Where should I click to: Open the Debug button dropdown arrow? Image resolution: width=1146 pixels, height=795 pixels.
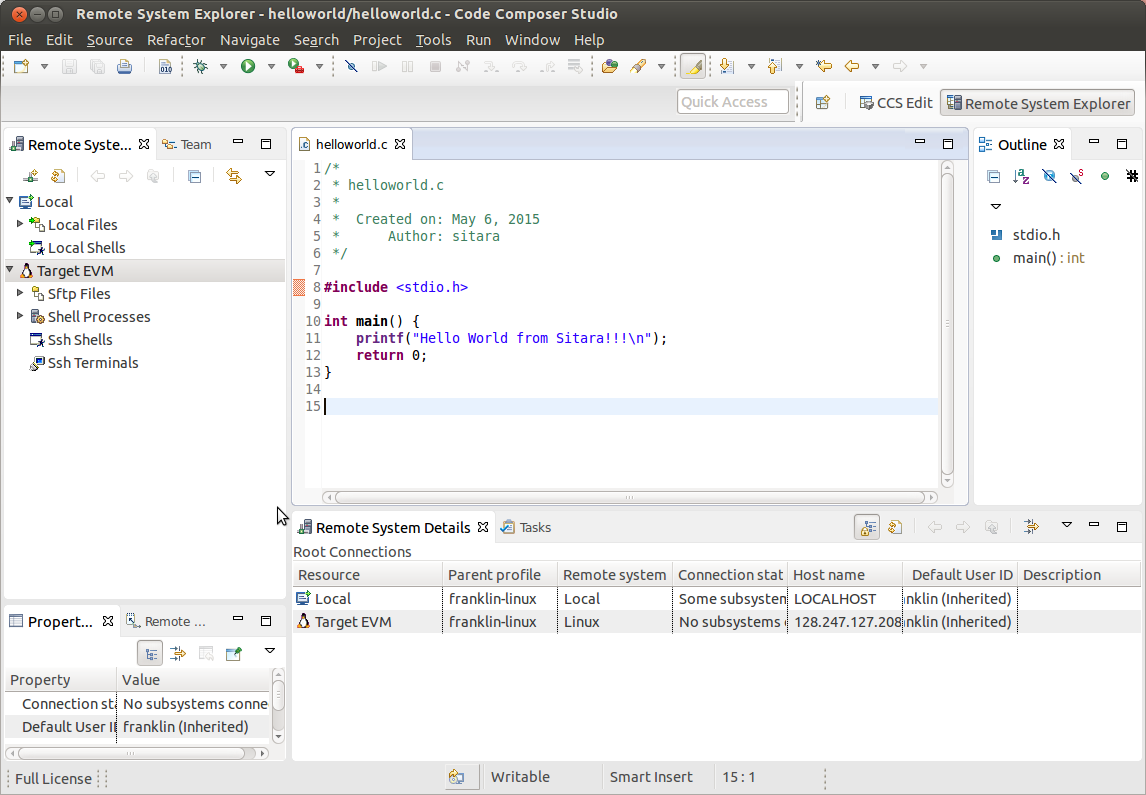coord(224,66)
